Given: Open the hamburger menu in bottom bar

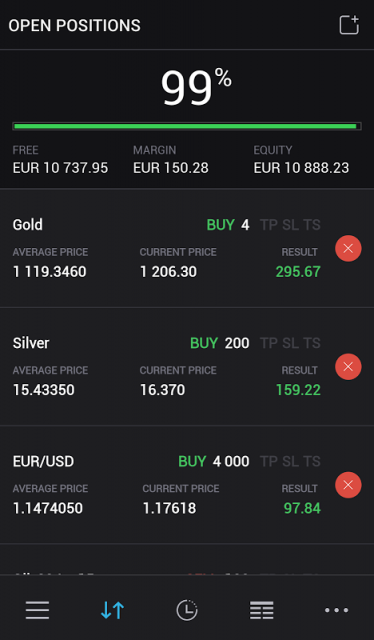Looking at the screenshot, I should click(x=37, y=610).
